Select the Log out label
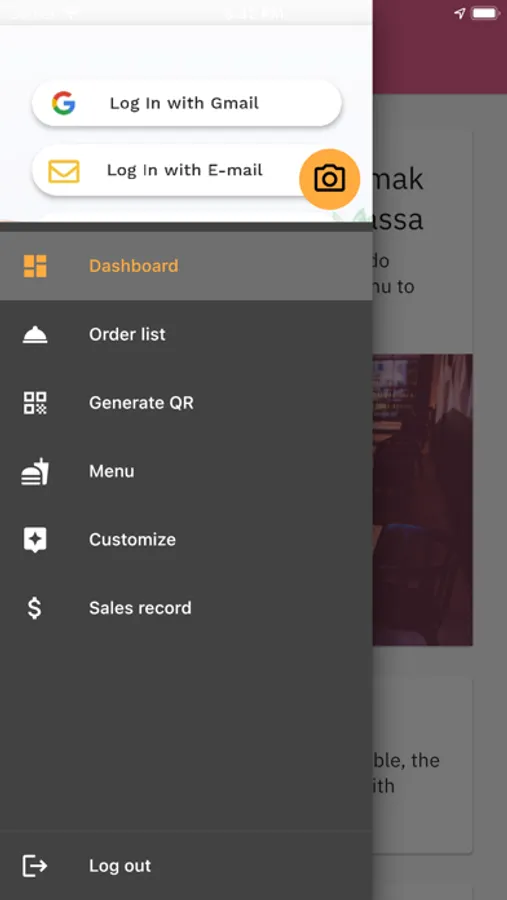The image size is (507, 900). pyautogui.click(x=120, y=866)
